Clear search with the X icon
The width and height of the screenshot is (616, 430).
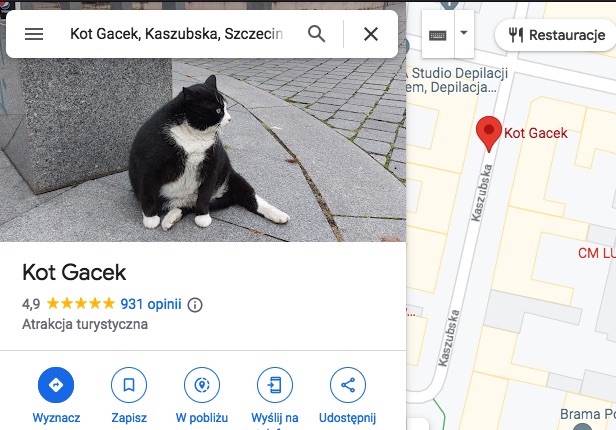tap(371, 34)
